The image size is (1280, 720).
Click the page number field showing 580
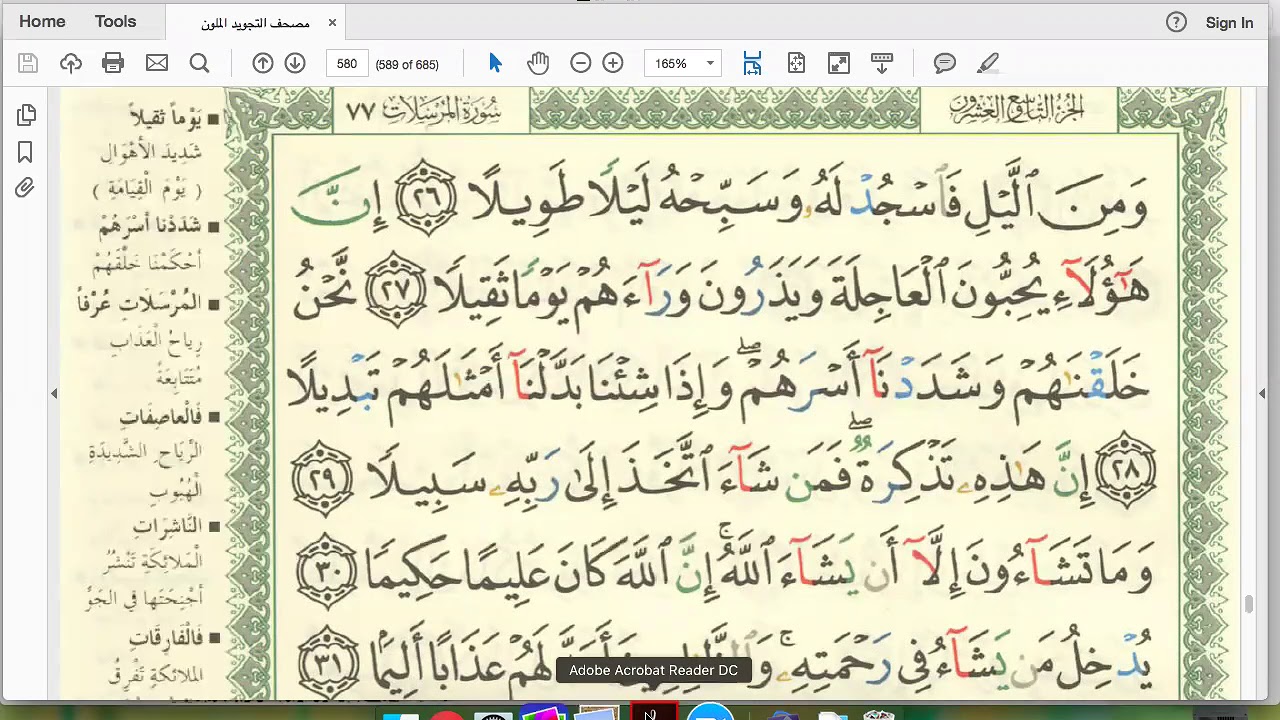347,63
